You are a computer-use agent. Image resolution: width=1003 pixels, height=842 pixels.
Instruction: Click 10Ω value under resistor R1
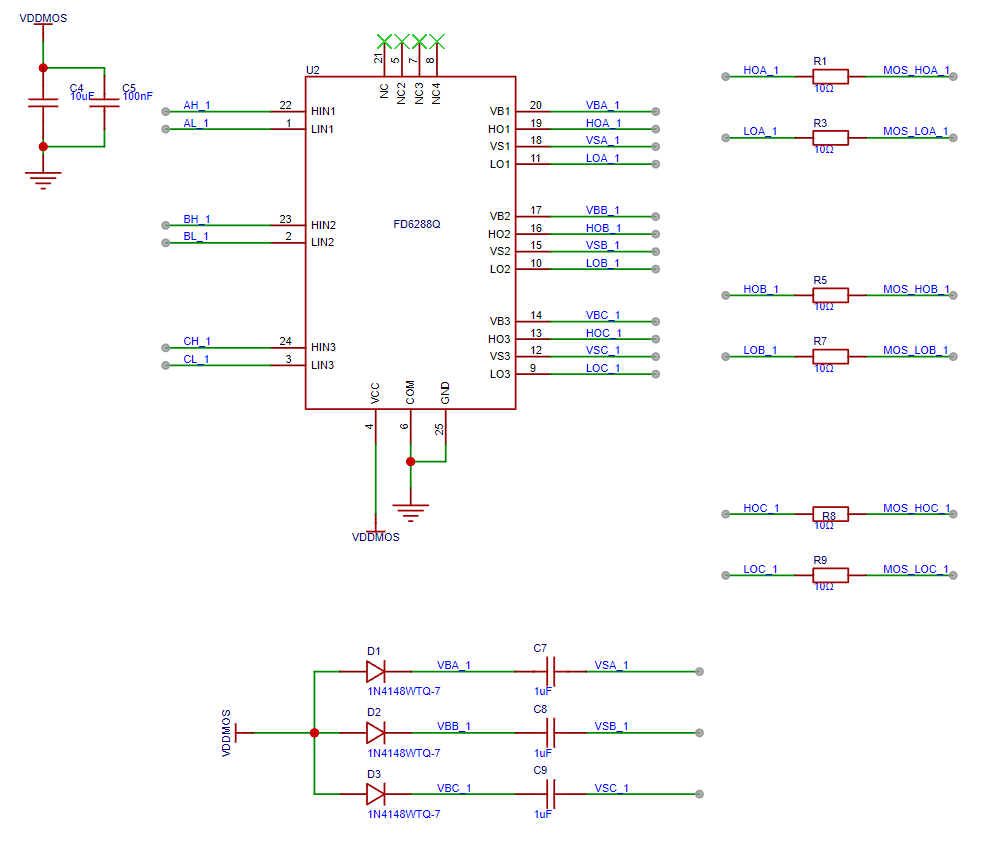[x=824, y=89]
